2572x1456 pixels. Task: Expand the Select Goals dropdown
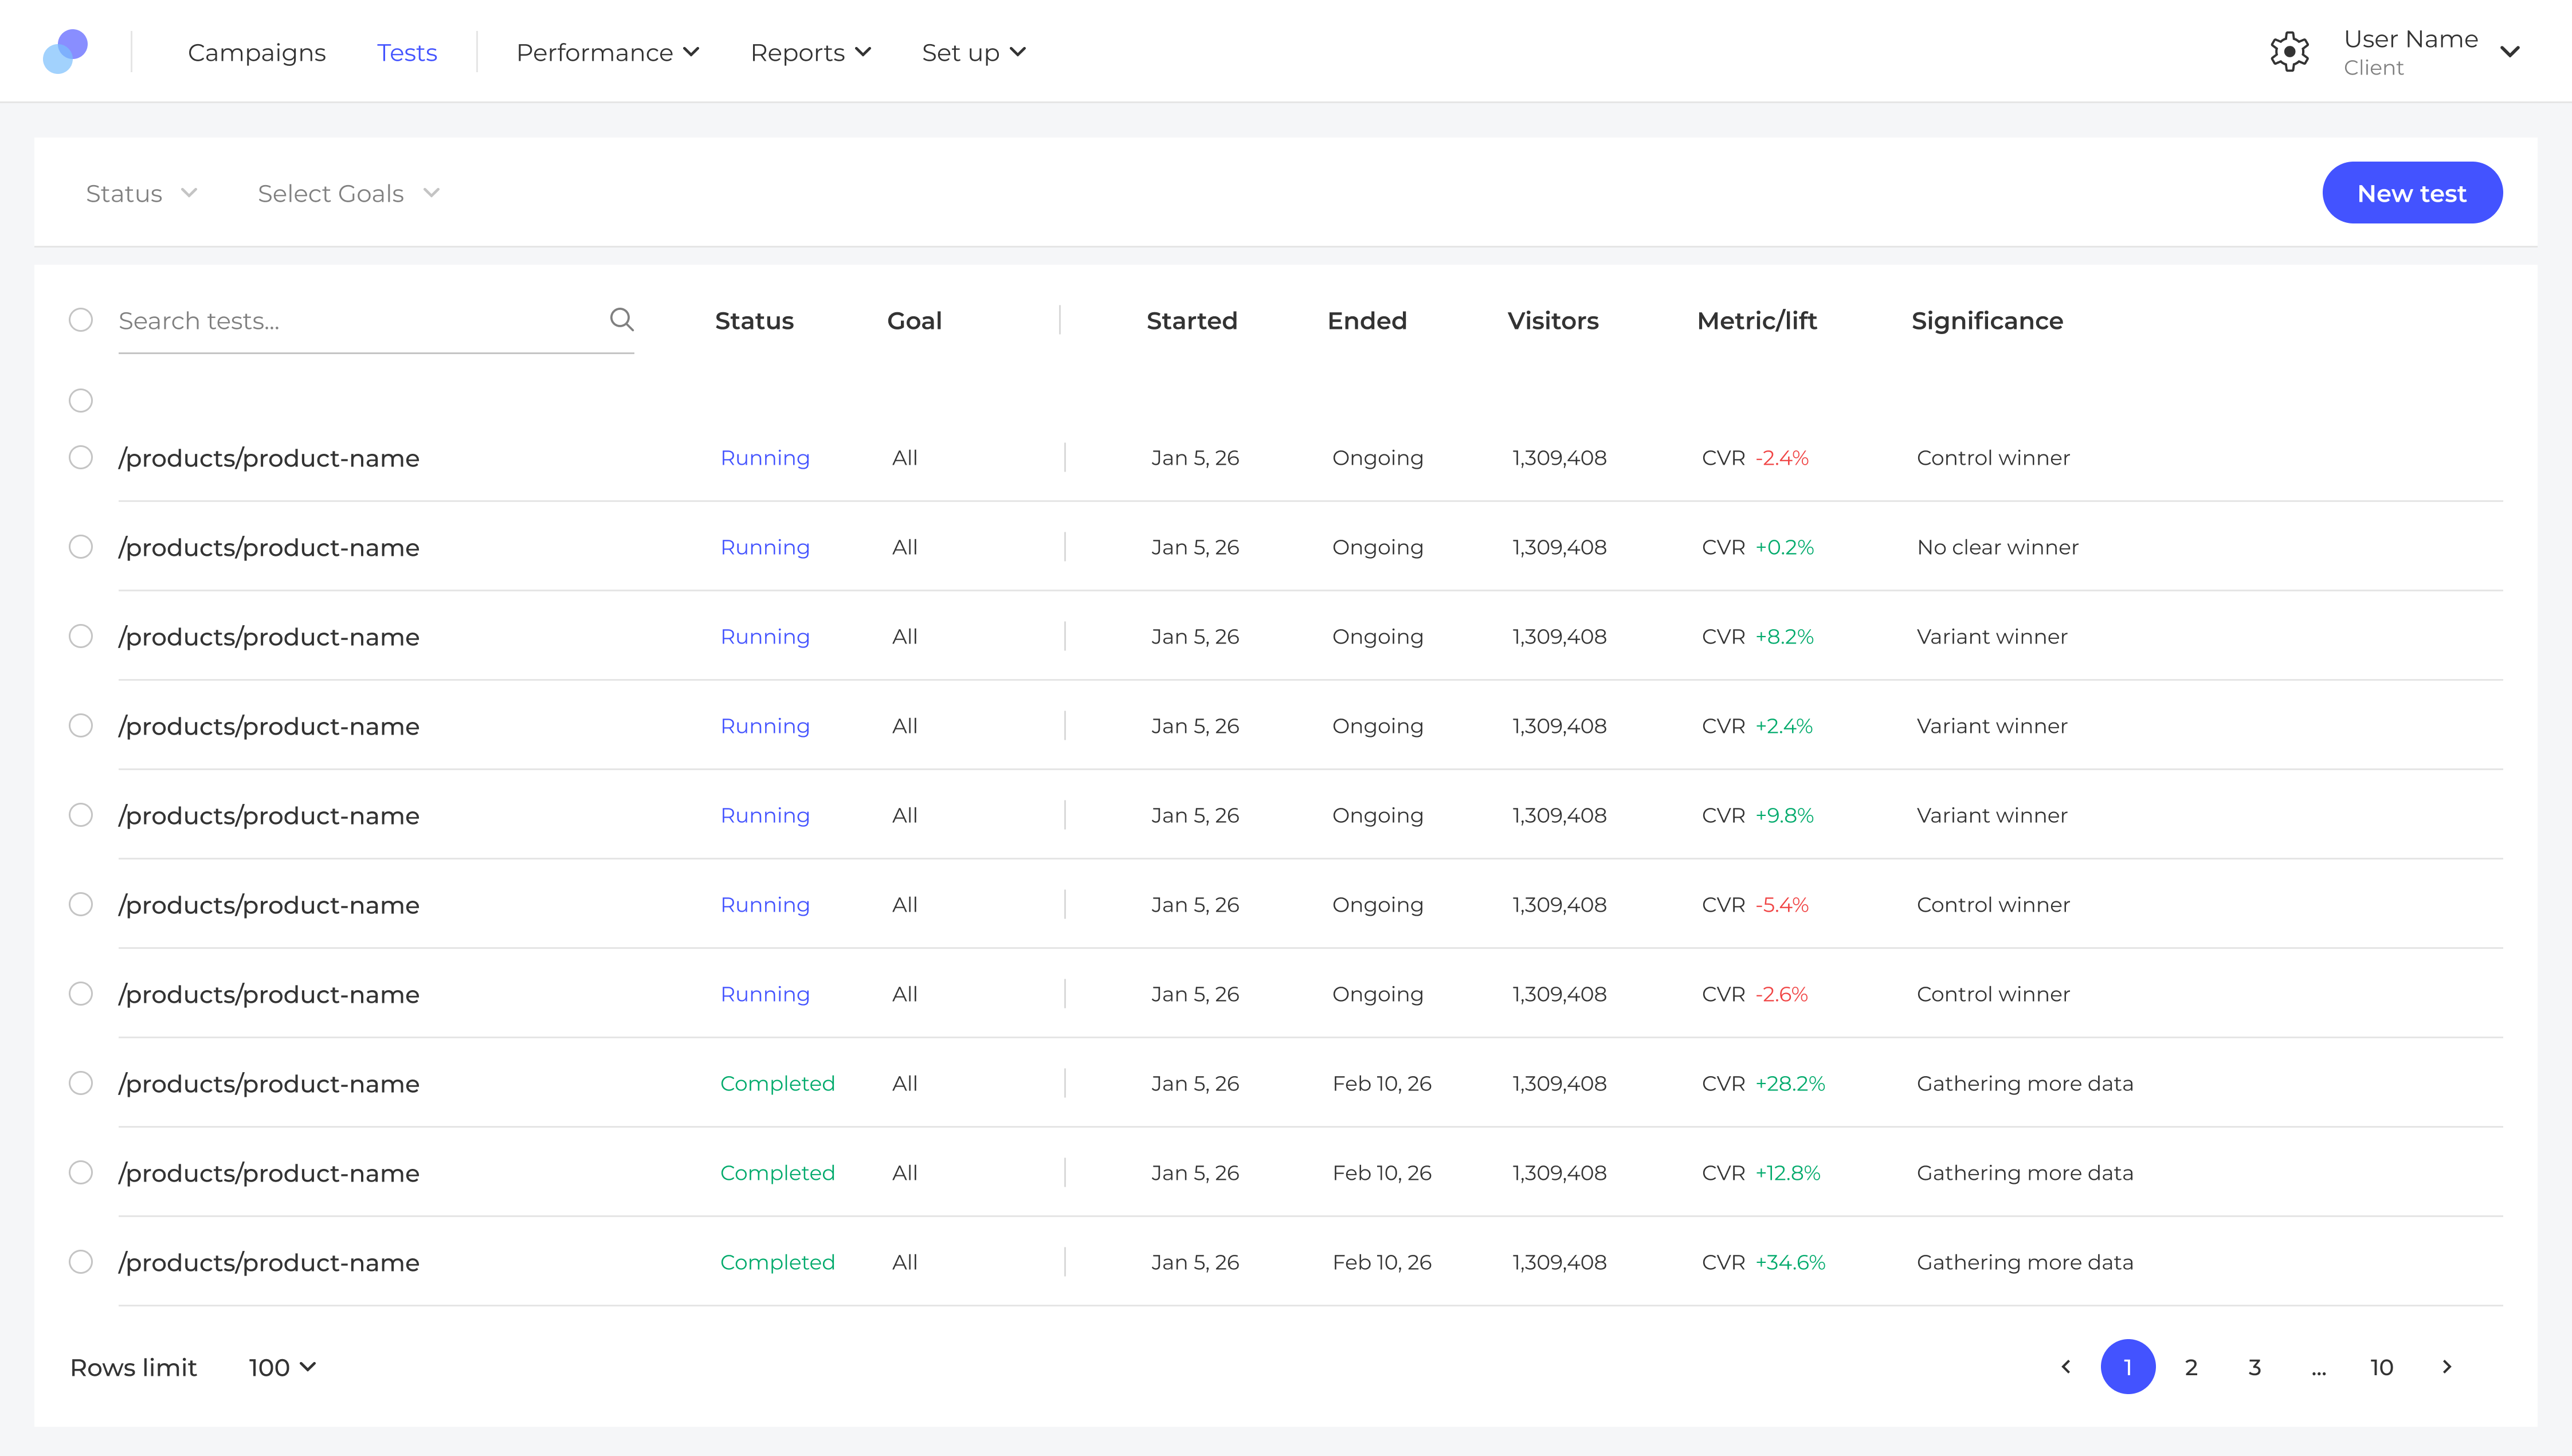pos(348,193)
